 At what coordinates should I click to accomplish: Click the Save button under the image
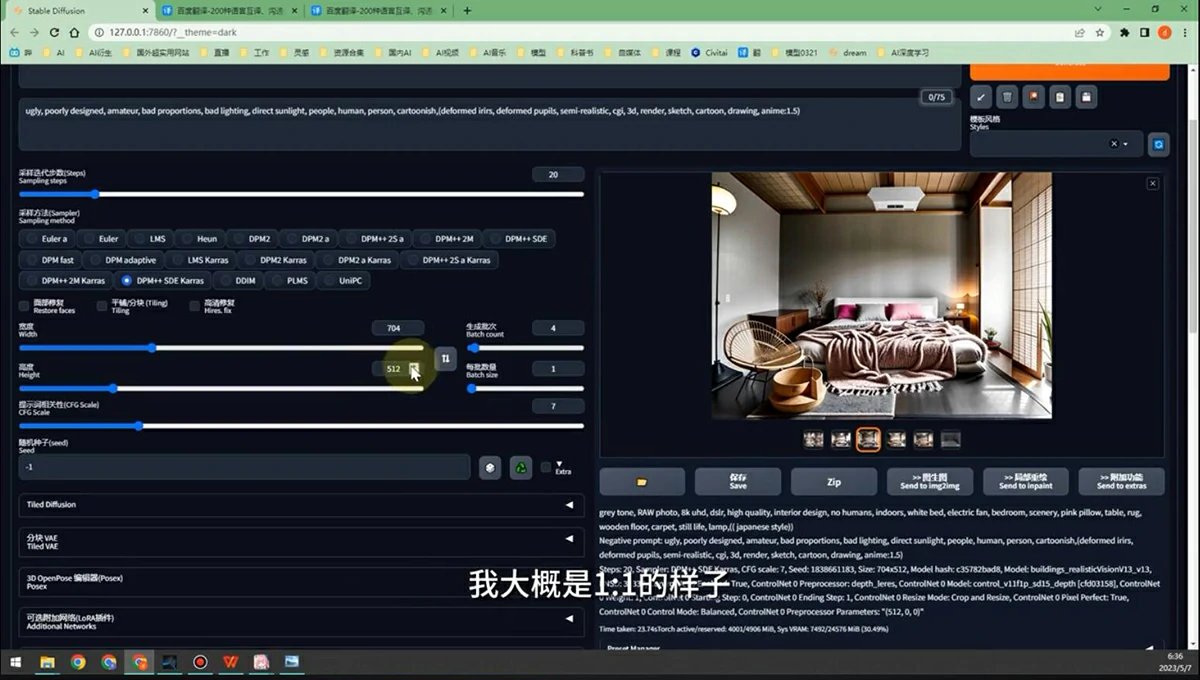click(738, 481)
